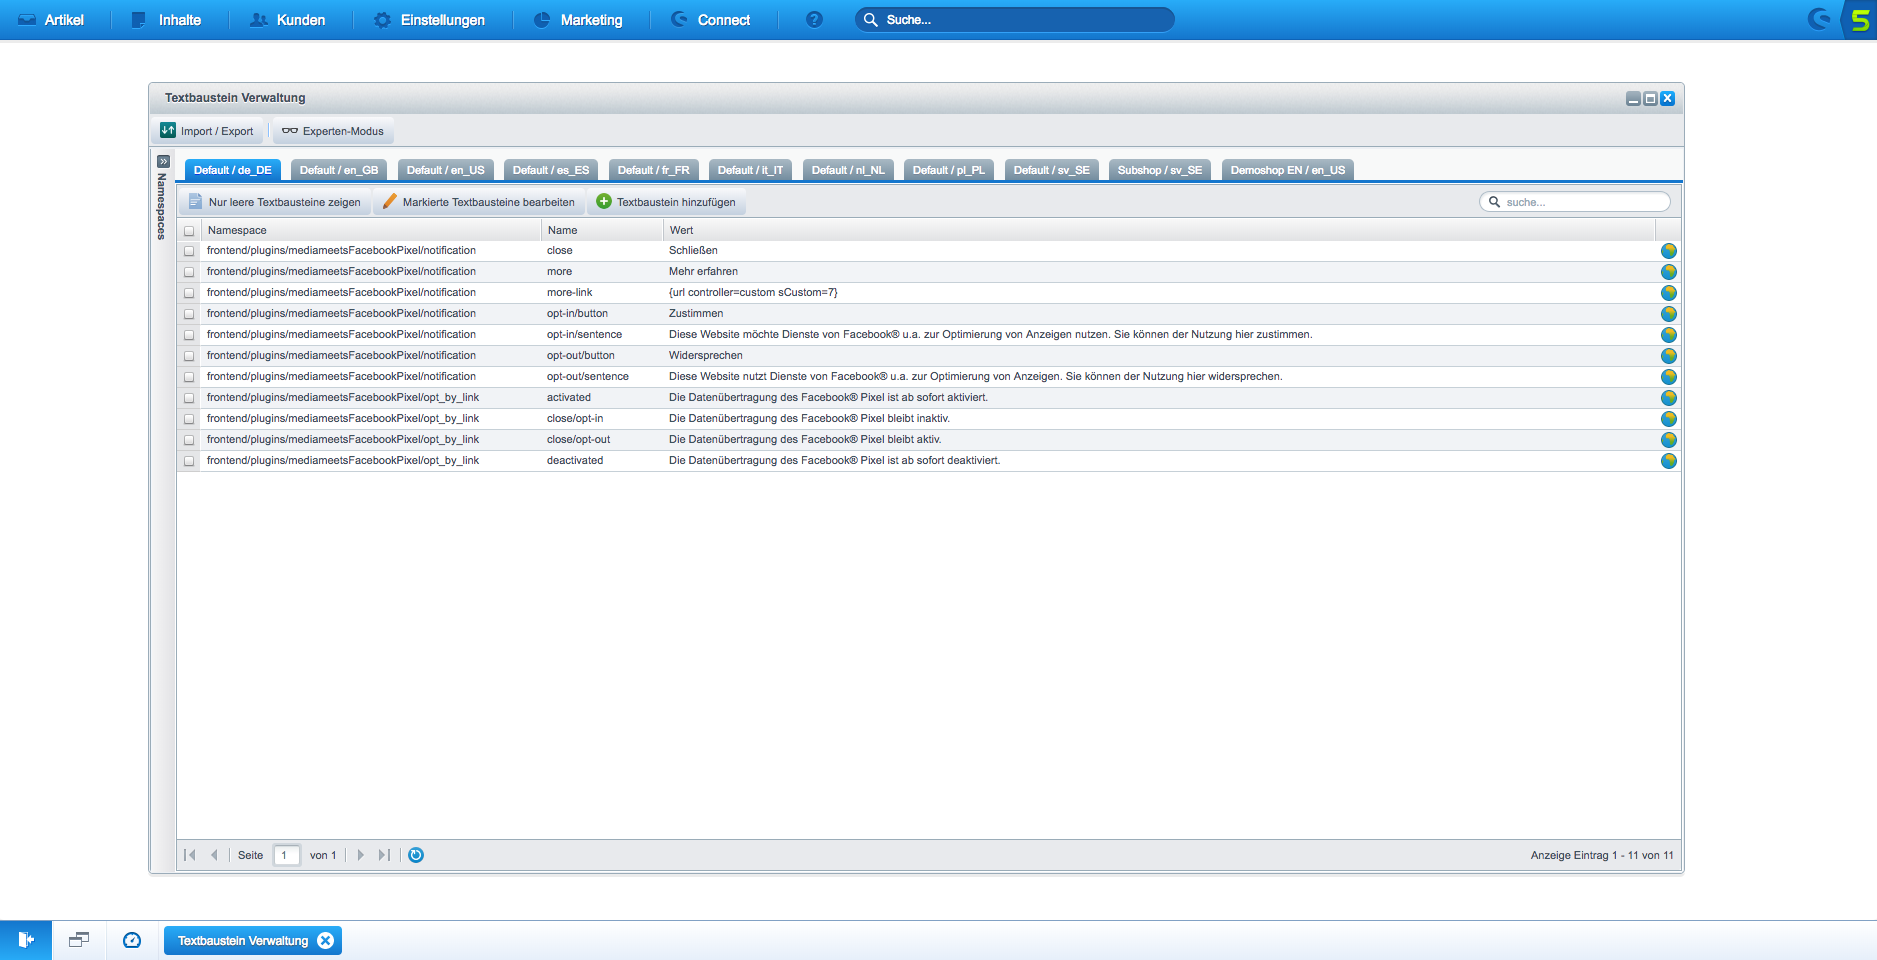Focus the snippet search field
This screenshot has height=960, width=1877.
(1575, 202)
